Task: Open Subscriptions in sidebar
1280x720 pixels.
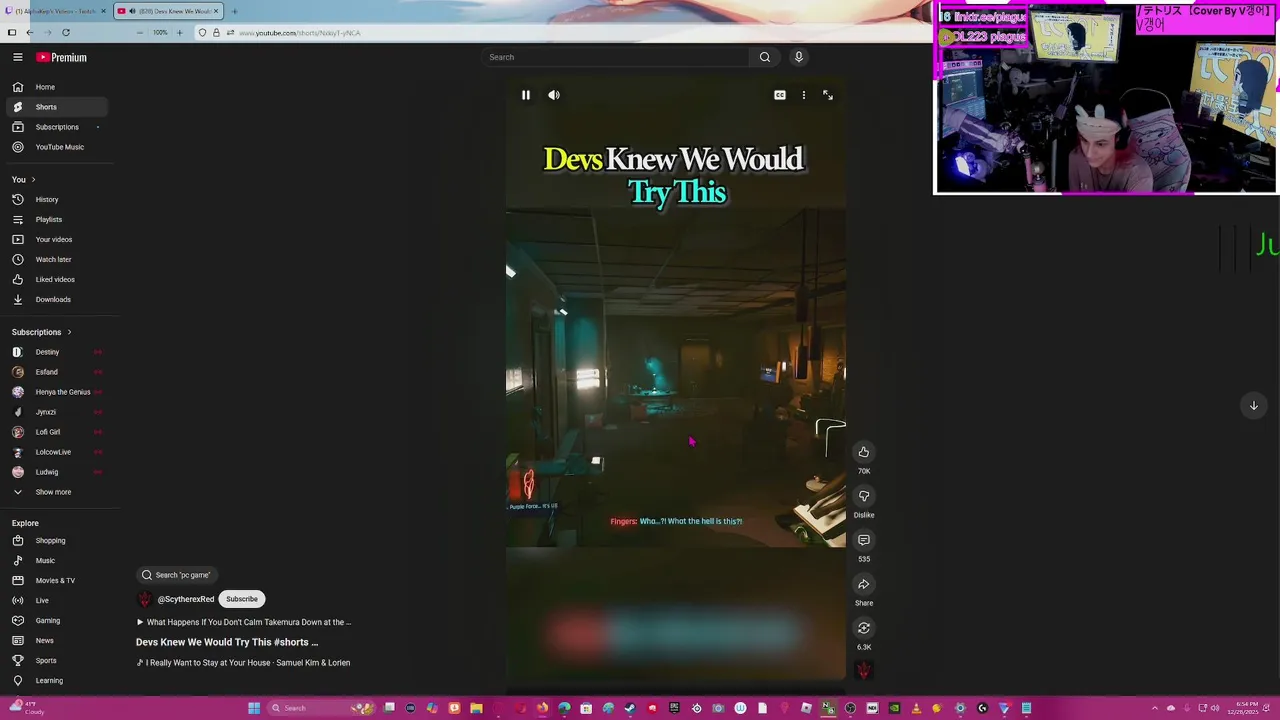Action: 59,127
